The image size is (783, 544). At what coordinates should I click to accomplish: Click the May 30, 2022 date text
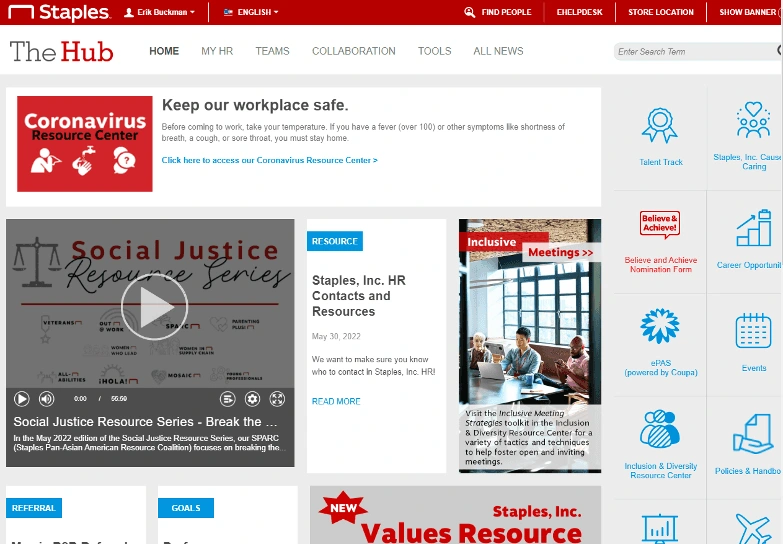(336, 336)
